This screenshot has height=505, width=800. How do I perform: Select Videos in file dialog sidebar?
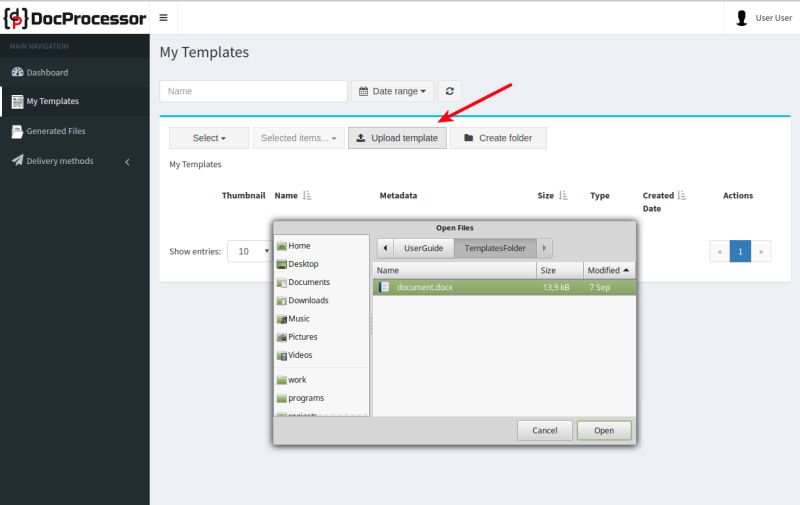click(x=321, y=355)
